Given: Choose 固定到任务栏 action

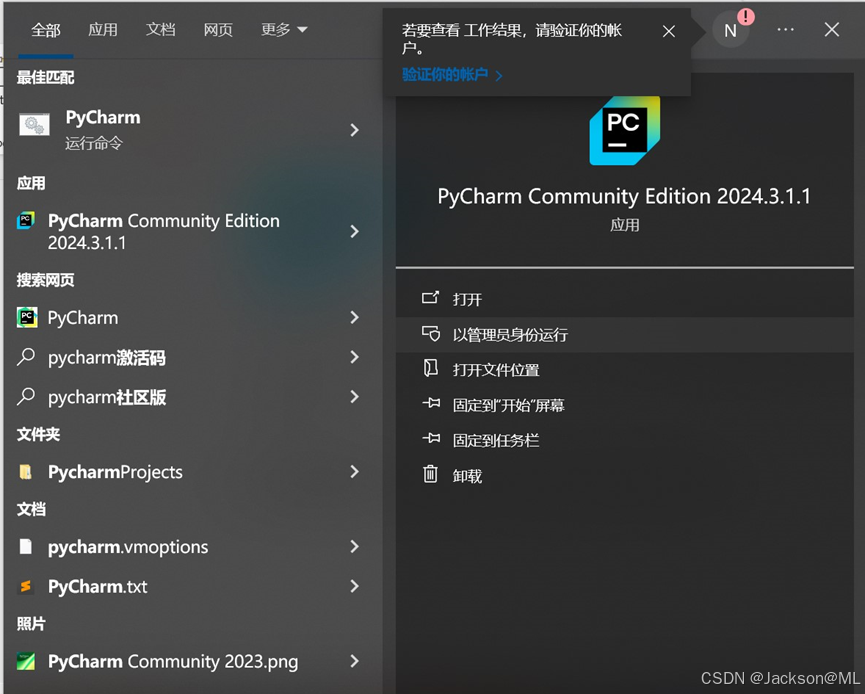Looking at the screenshot, I should [624, 440].
